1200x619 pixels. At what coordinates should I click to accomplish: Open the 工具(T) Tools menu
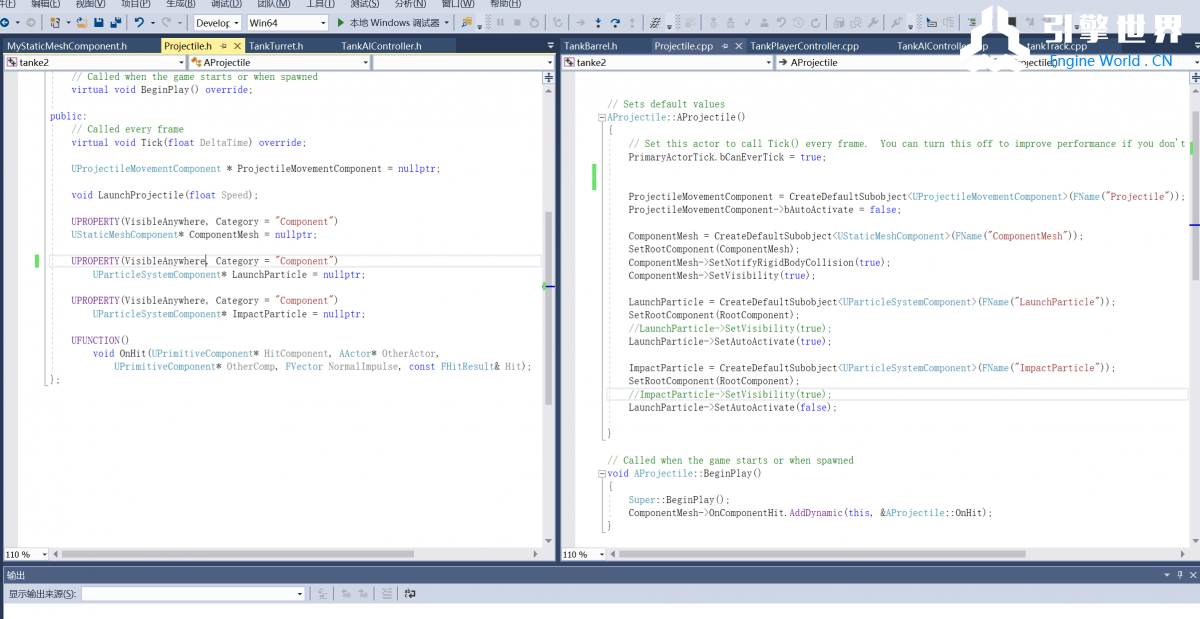(x=320, y=4)
